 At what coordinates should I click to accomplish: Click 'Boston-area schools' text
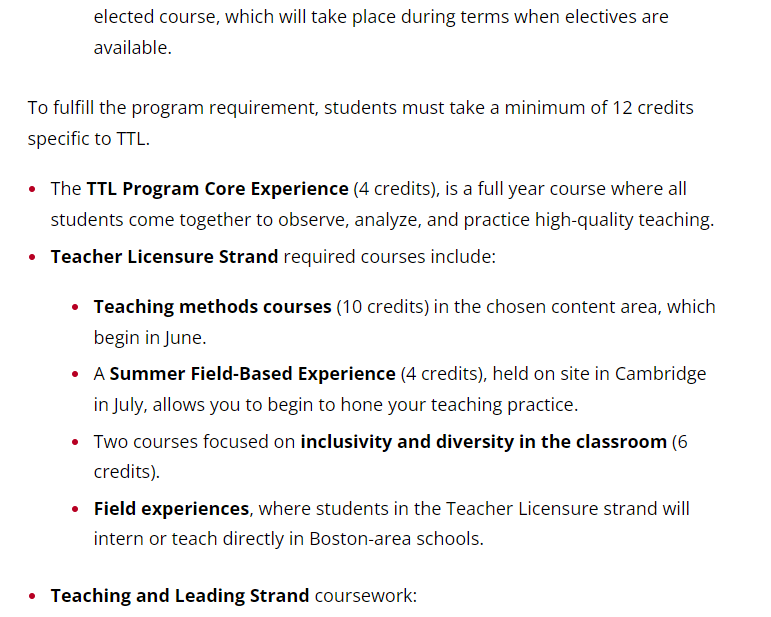(x=396, y=539)
